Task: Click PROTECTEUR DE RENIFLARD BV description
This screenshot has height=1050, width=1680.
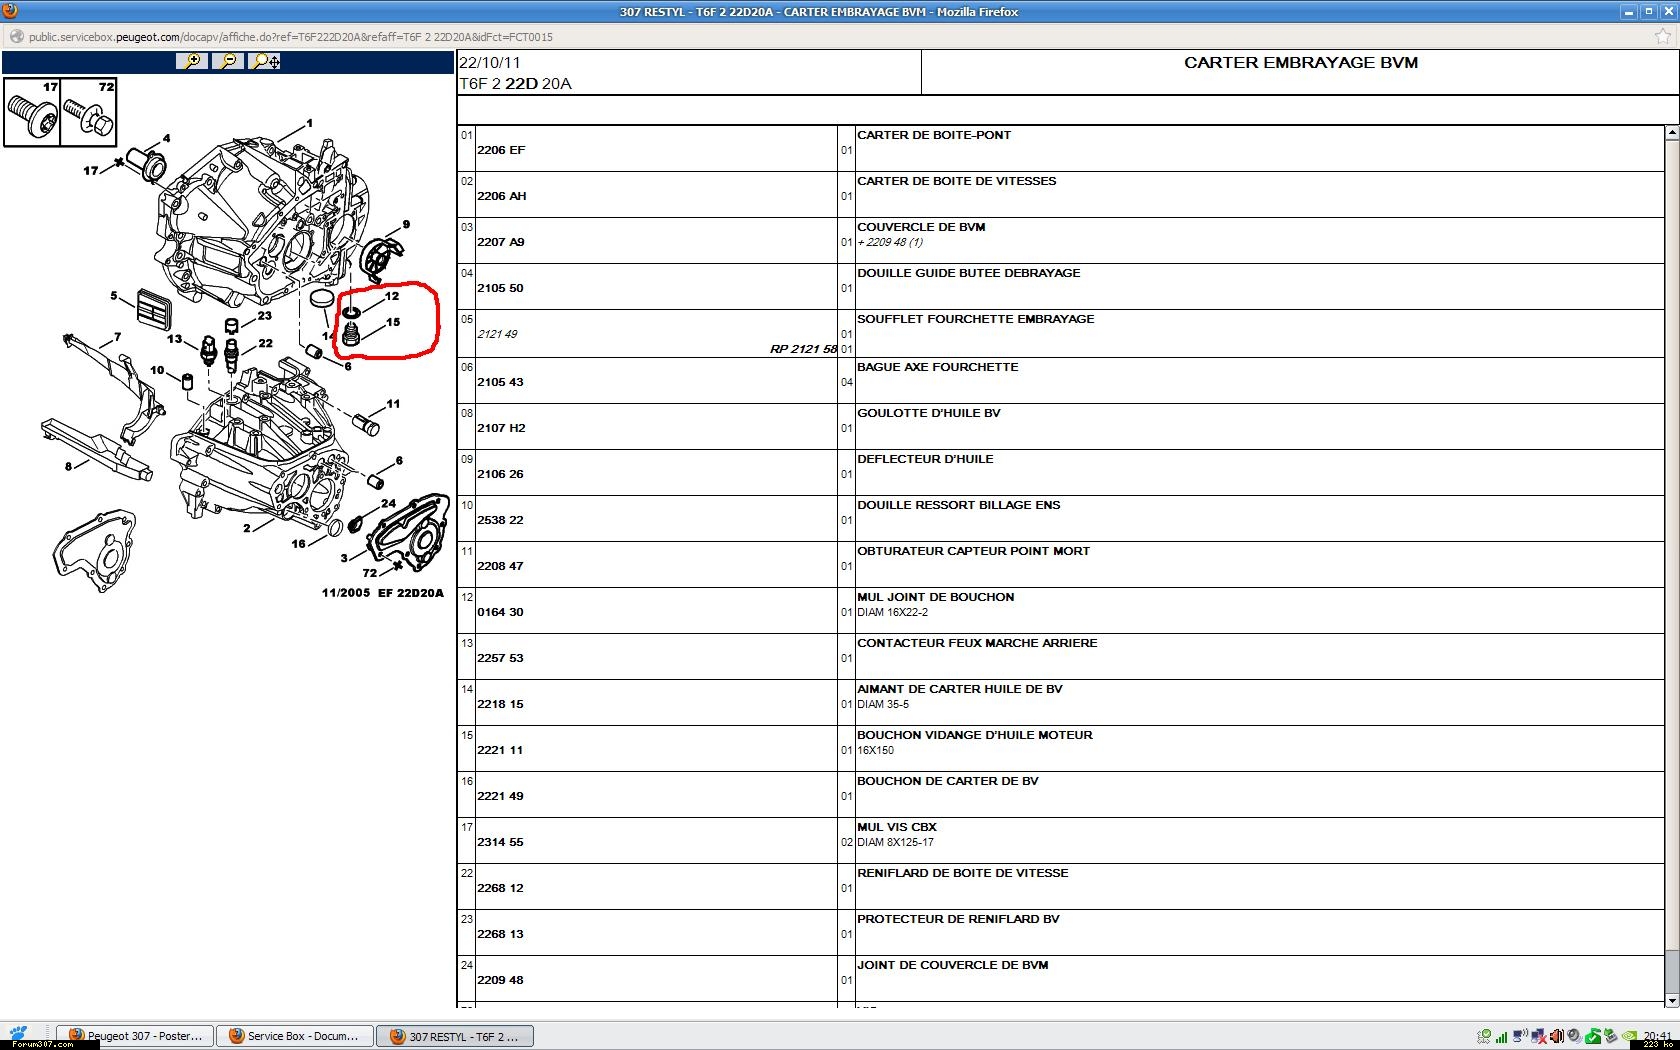Action: (958, 919)
